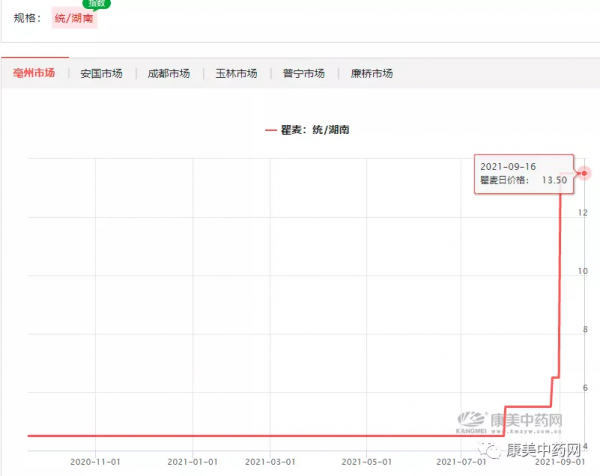Click the 2021-03-01 x-axis label
The height and width of the screenshot is (476, 600).
270,462
